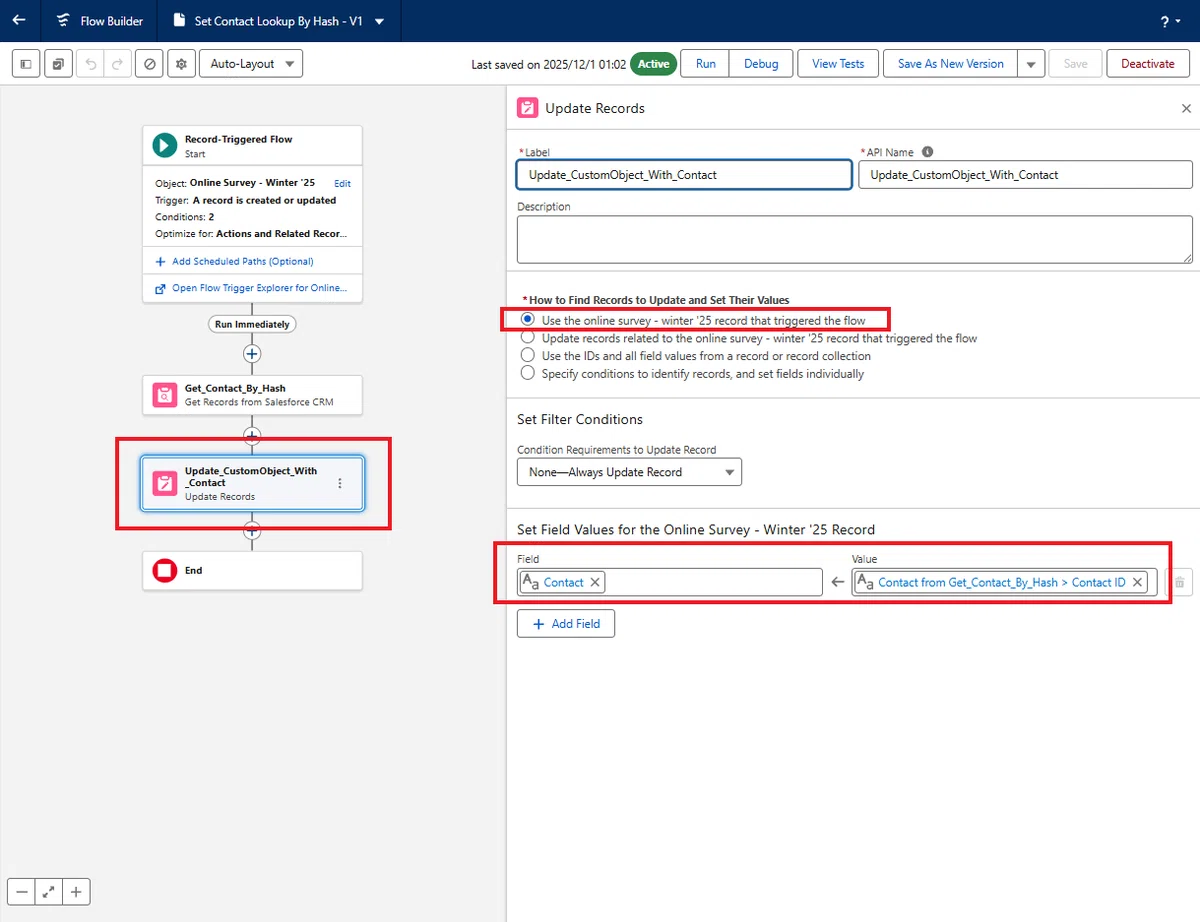
Task: Zoom out on the canvas
Action: click(21, 892)
